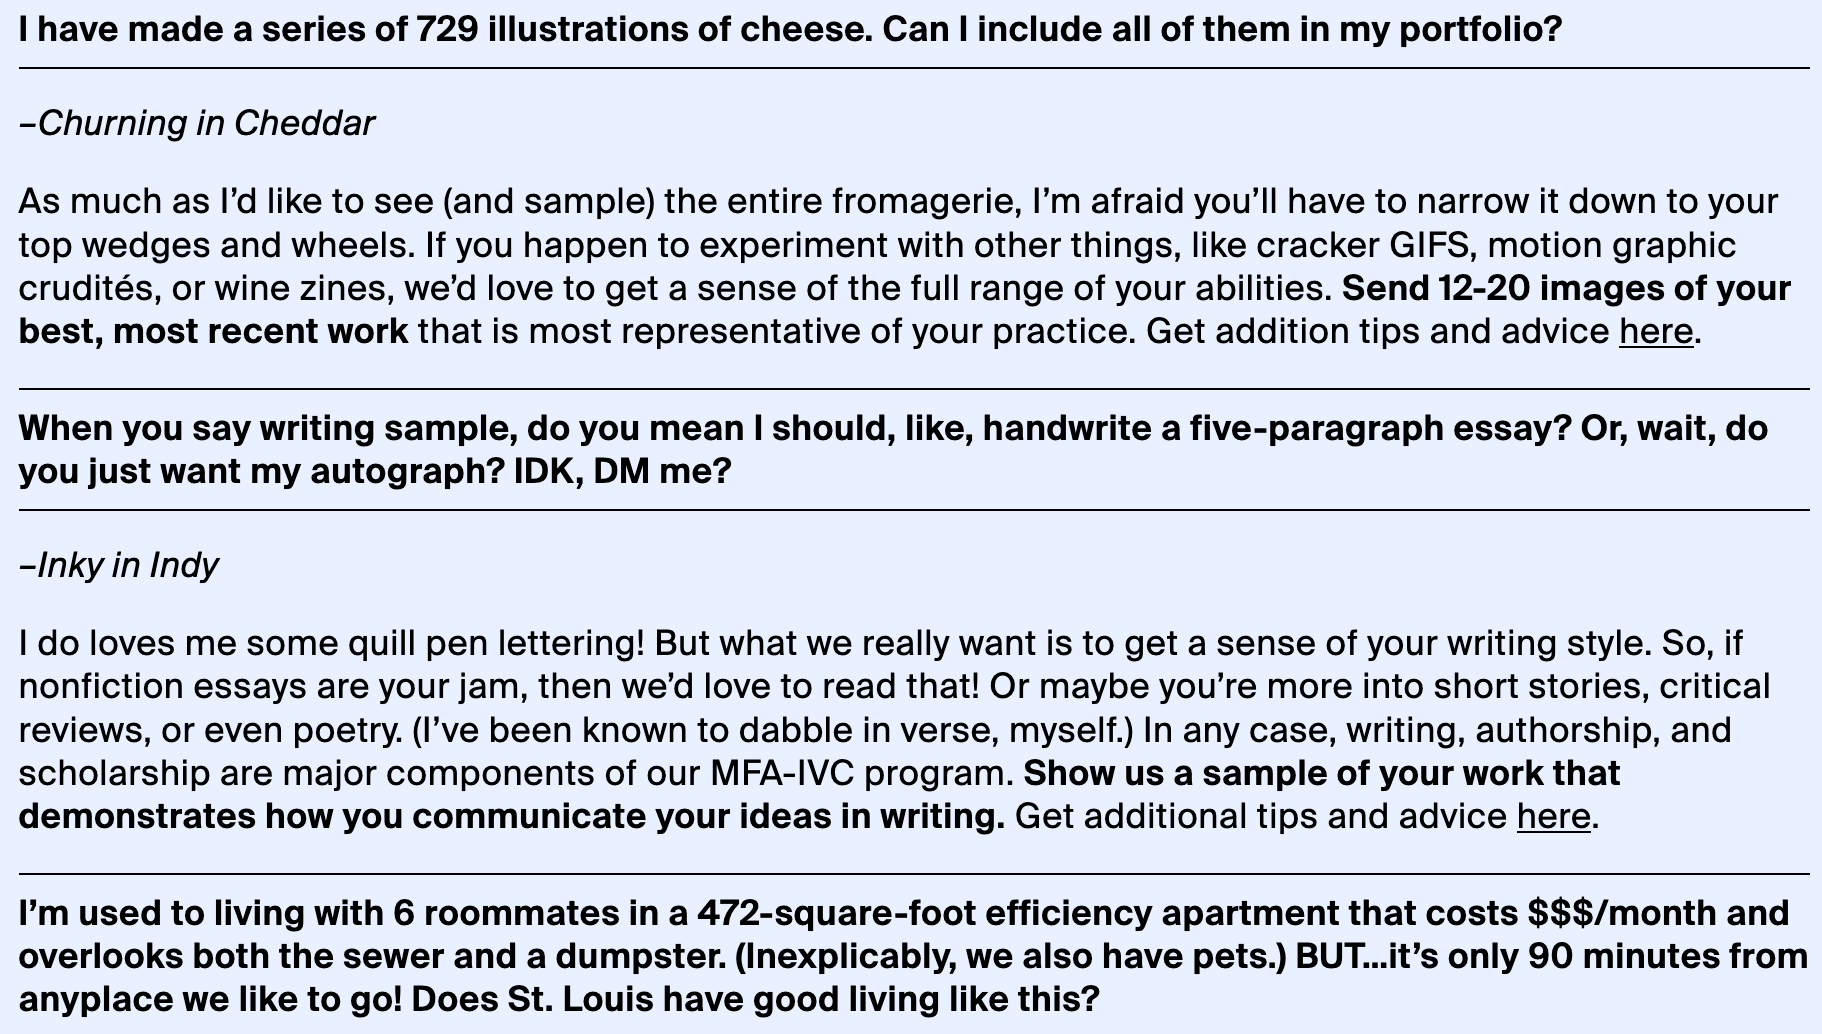Click the "here" link after portfolio tips
The image size is (1822, 1034).
[1656, 331]
